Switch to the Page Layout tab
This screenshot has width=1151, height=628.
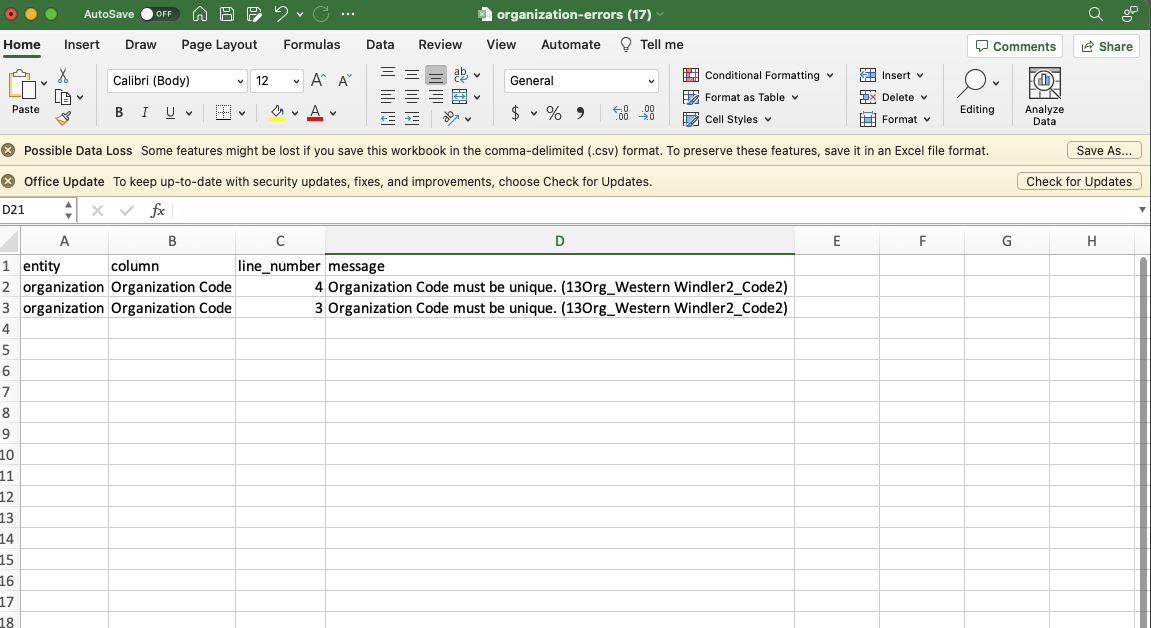(x=219, y=45)
